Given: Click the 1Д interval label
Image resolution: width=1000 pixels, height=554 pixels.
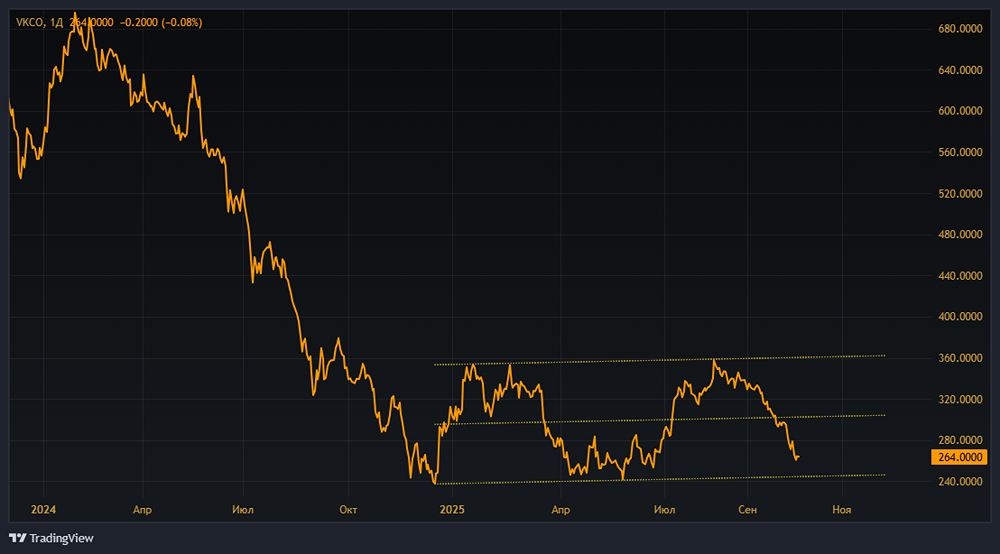Looking at the screenshot, I should (x=56, y=22).
